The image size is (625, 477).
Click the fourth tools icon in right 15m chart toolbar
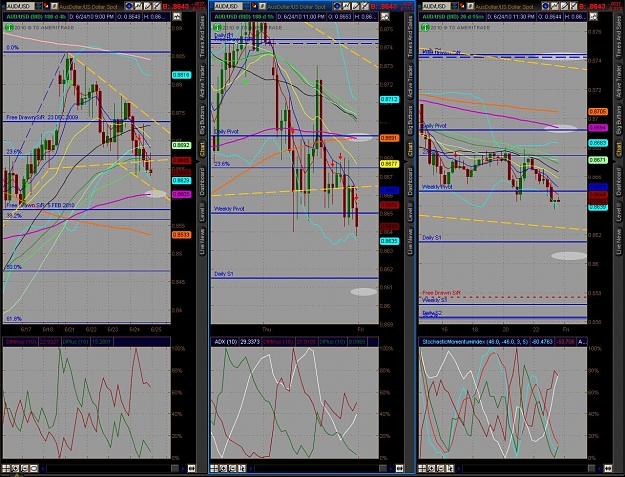[574, 6]
